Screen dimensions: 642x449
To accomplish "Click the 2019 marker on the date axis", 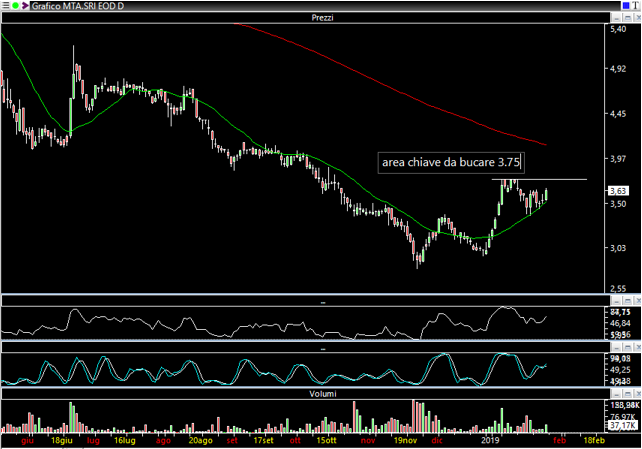I will [489, 439].
